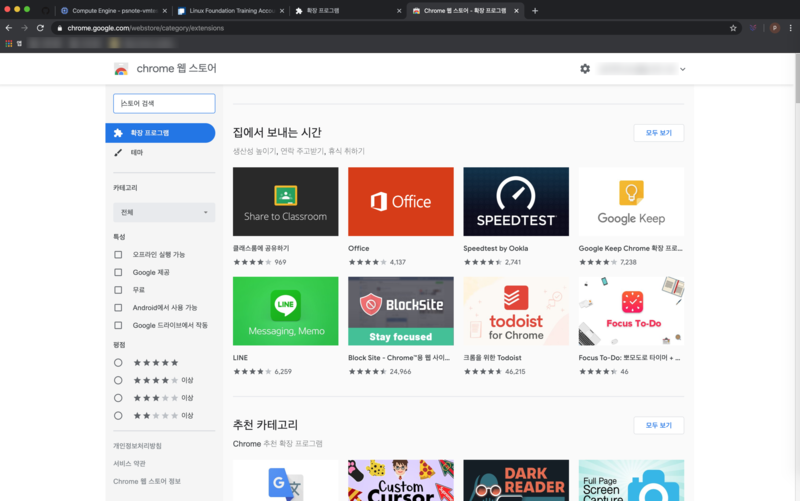Screen dimensions: 800x501
Task: Check the Android에서 사용 가능 checkbox
Action: [x=118, y=308]
